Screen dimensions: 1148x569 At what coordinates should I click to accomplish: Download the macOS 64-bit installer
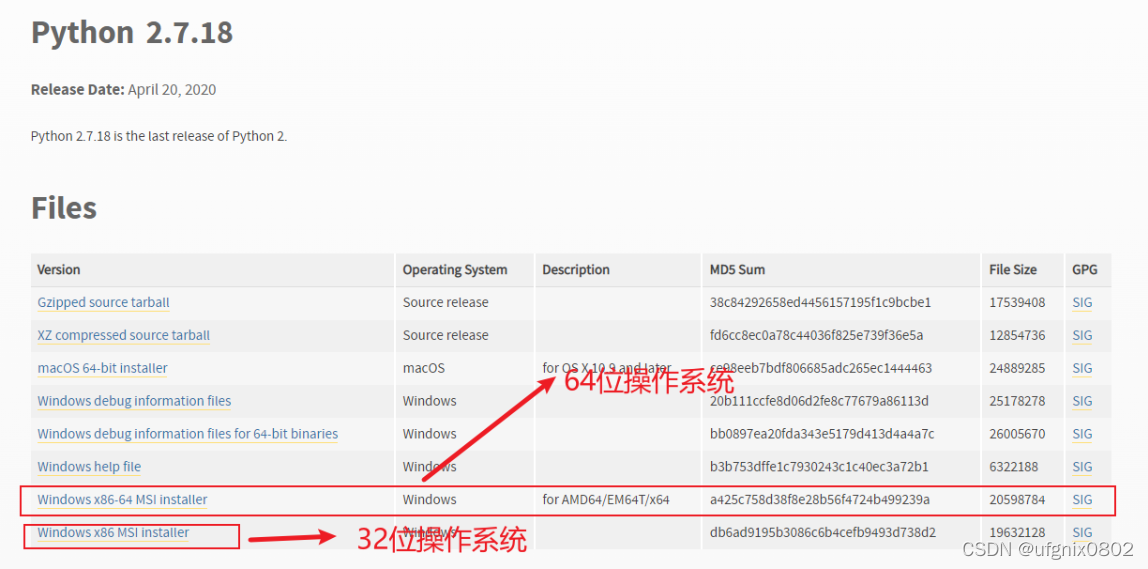(x=102, y=368)
